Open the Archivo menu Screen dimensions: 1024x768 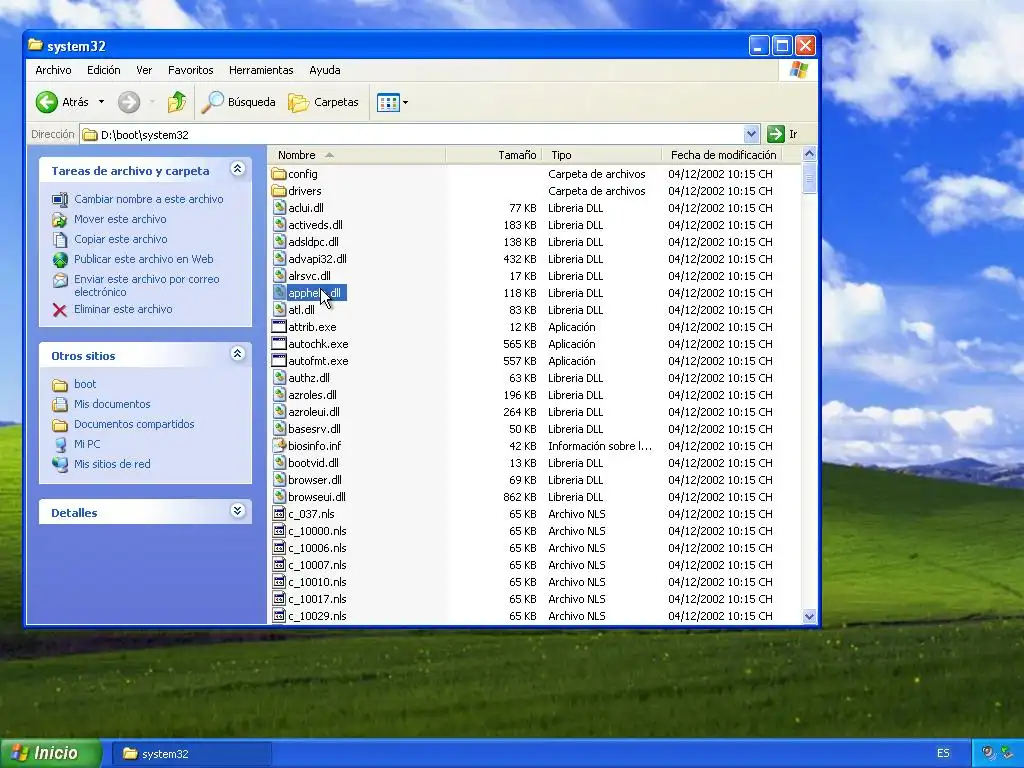[x=53, y=70]
